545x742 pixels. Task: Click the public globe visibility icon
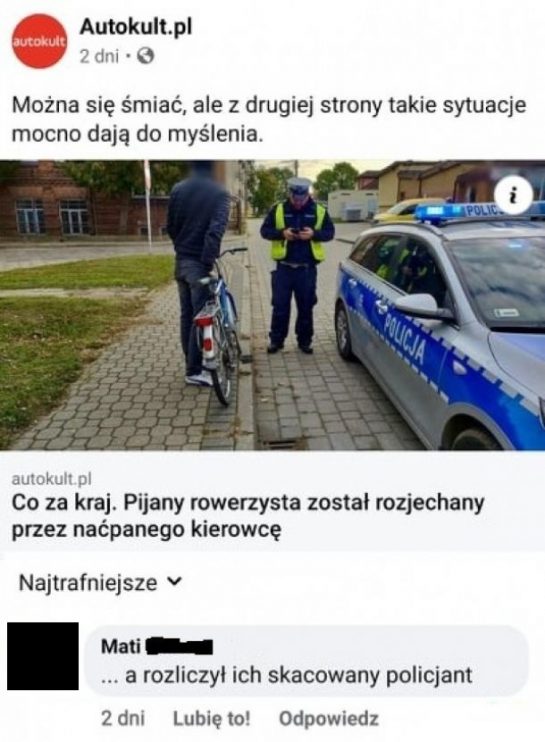point(146,57)
